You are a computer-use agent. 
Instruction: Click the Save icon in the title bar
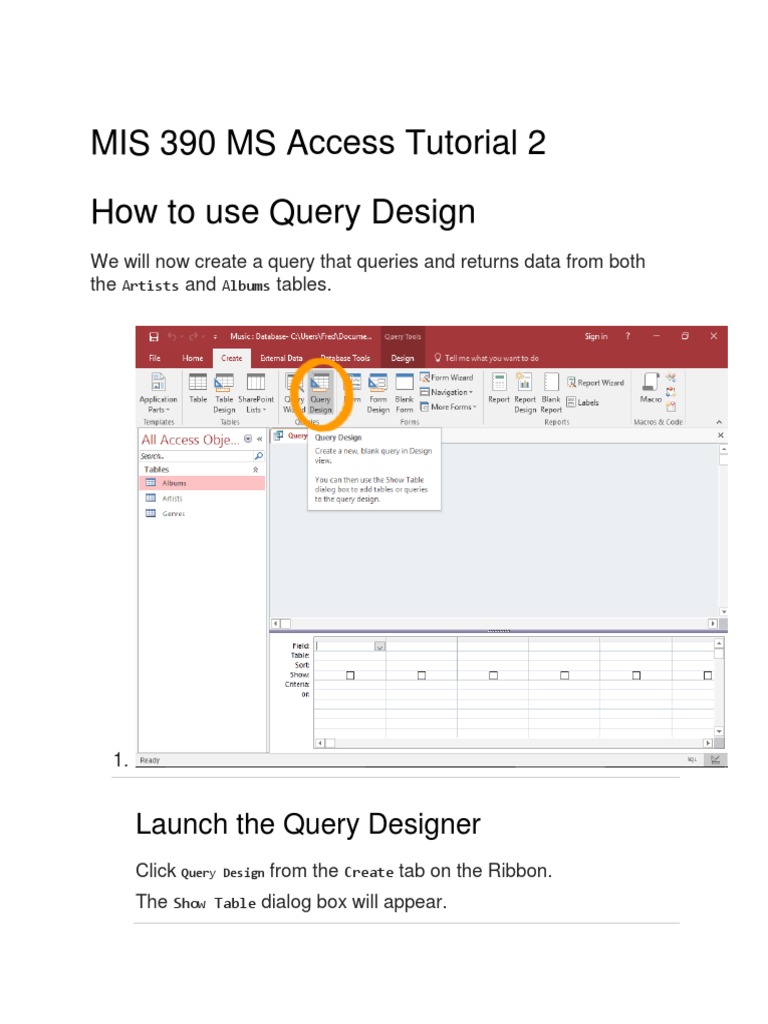[153, 336]
